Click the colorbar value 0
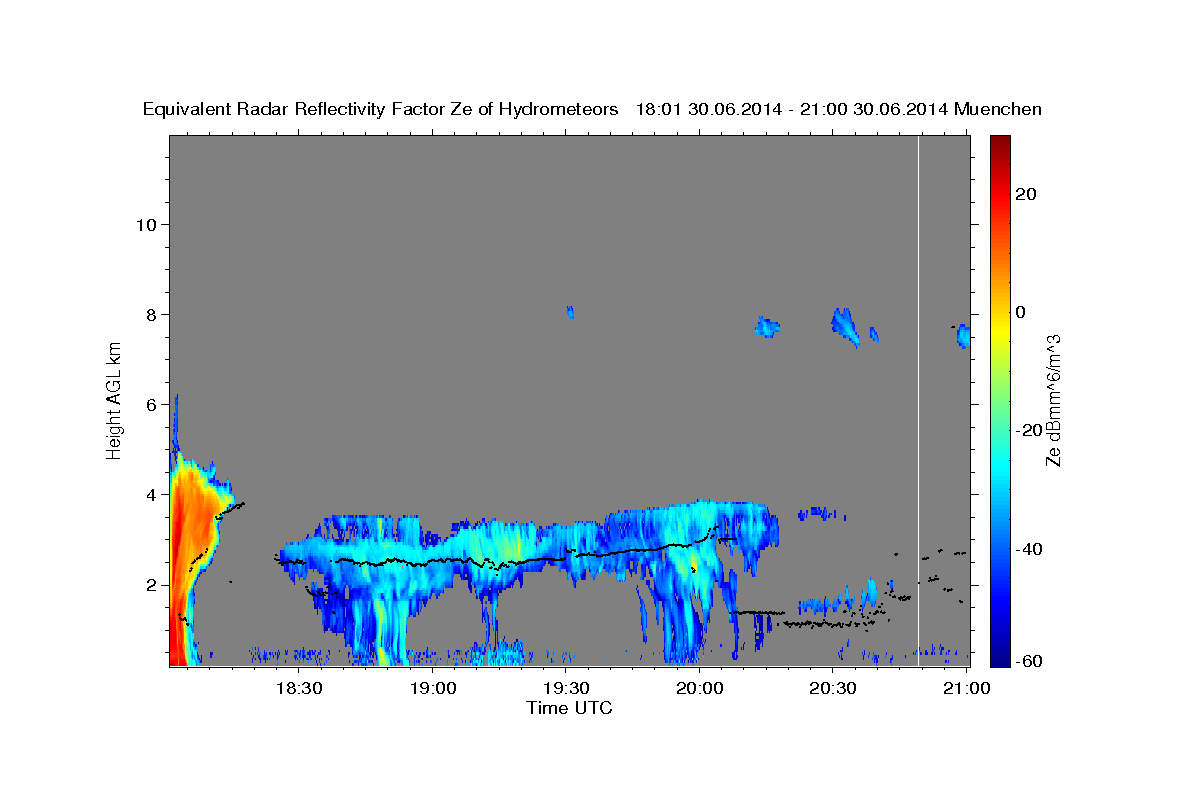Viewport: 1200px width, 800px height. 1020,312
